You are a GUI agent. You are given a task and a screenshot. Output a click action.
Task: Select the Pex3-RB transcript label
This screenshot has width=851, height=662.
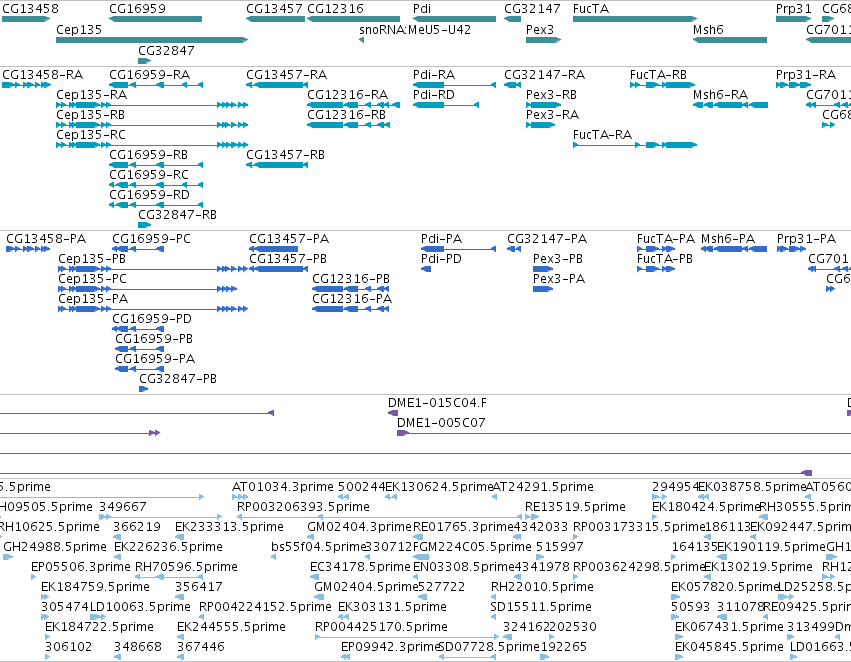pos(551,95)
